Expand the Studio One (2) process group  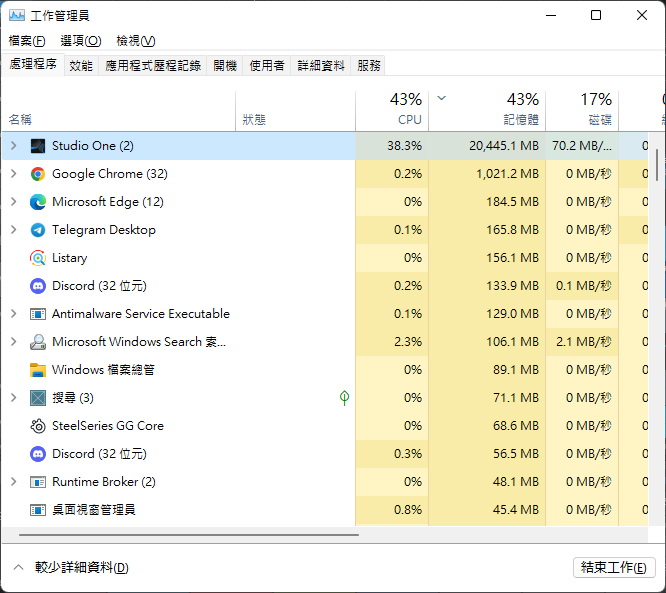[14, 146]
